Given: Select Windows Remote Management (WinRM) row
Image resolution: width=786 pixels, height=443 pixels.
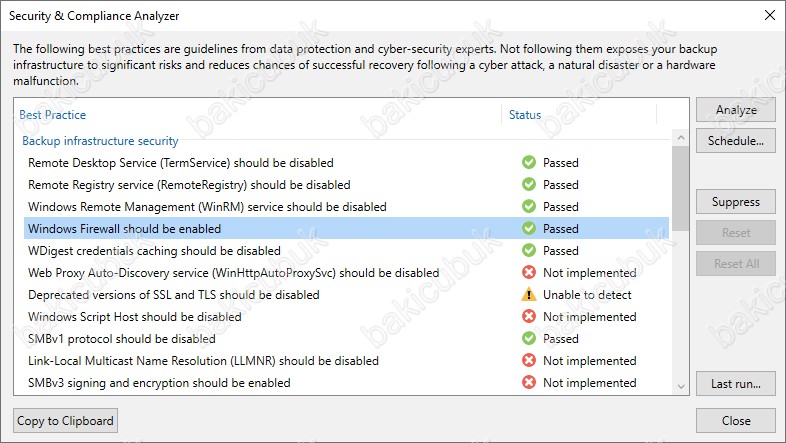Looking at the screenshot, I should click(x=346, y=206).
